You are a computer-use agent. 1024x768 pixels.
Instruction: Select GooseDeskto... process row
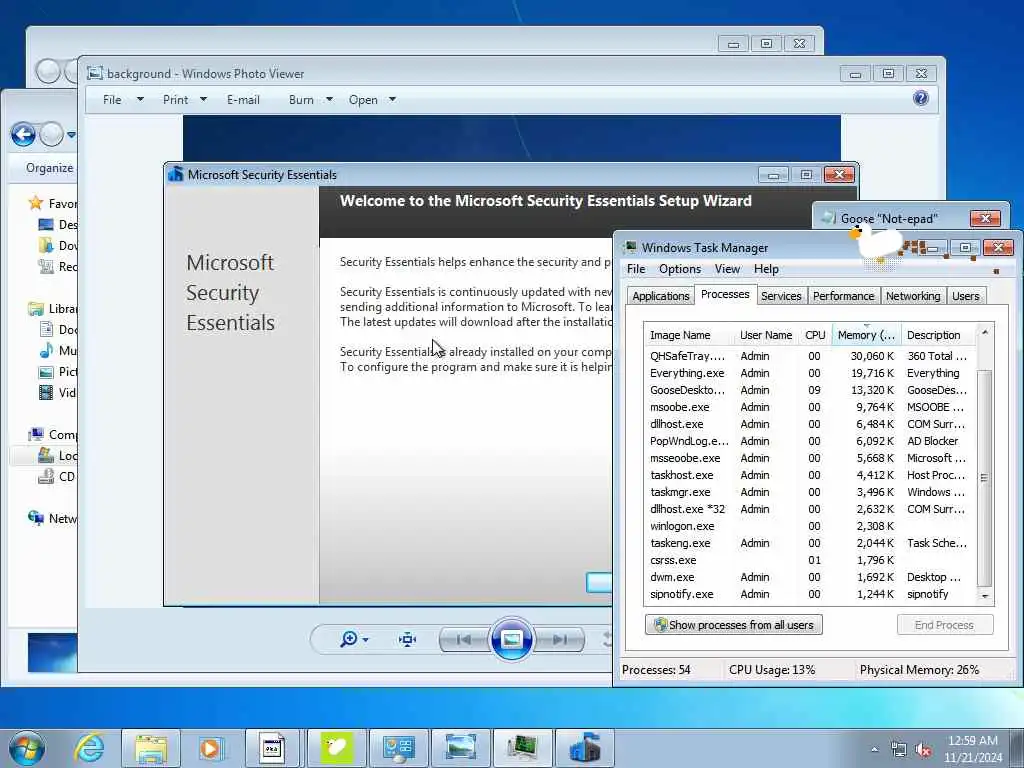tap(810, 390)
